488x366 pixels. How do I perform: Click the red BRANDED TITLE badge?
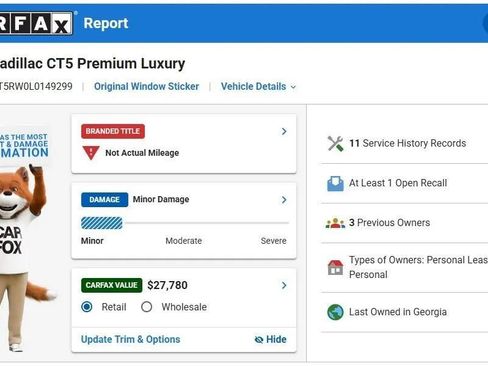pyautogui.click(x=113, y=131)
